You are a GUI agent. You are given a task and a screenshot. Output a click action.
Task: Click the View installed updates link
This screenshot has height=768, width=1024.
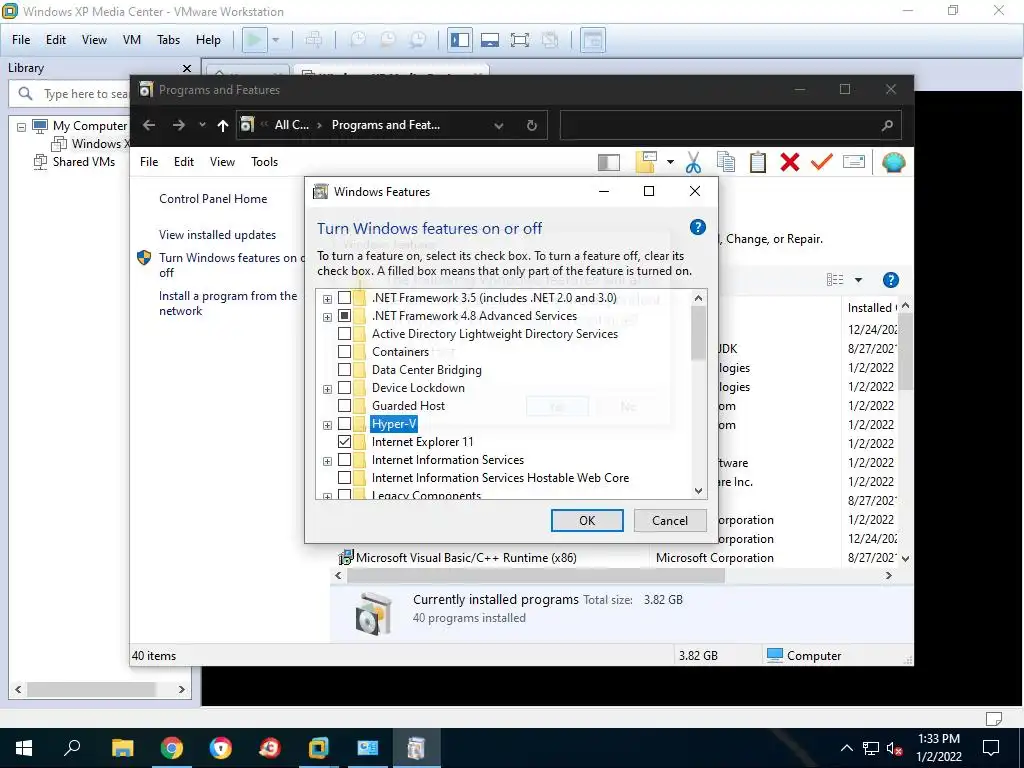217,234
